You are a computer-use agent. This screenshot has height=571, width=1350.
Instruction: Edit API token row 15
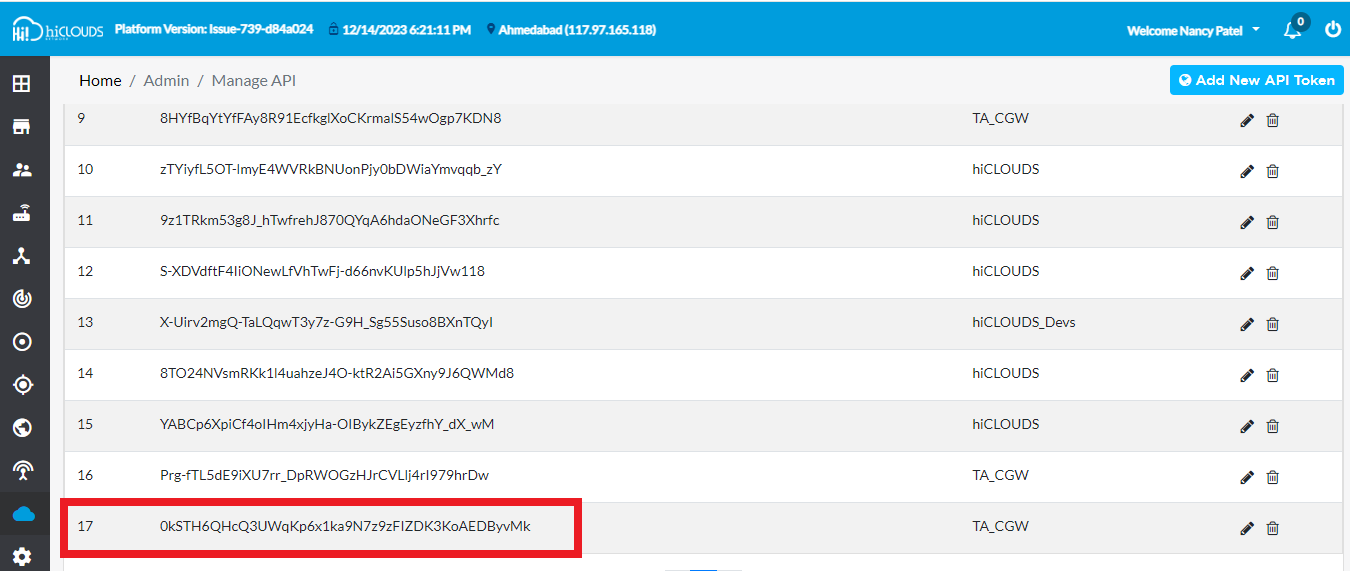point(1247,426)
